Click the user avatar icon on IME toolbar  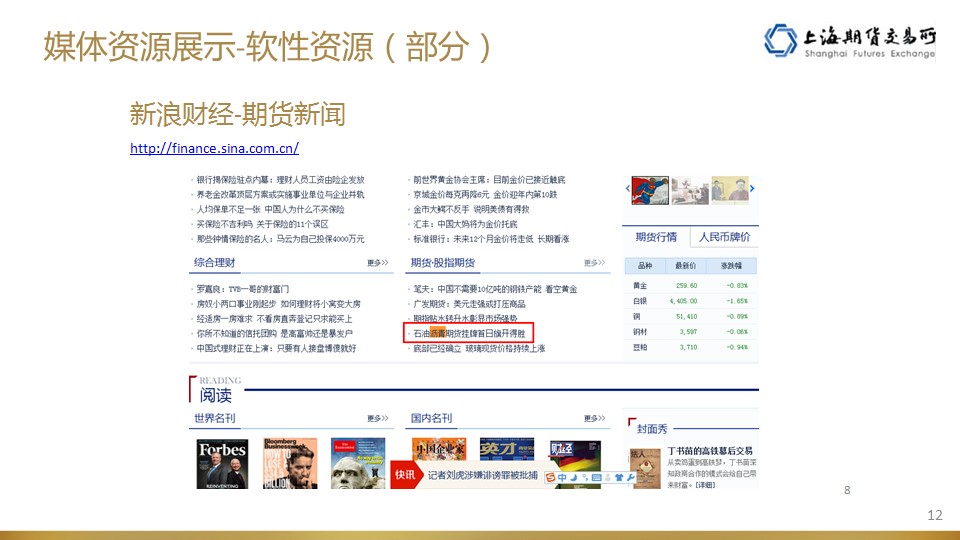pos(607,478)
